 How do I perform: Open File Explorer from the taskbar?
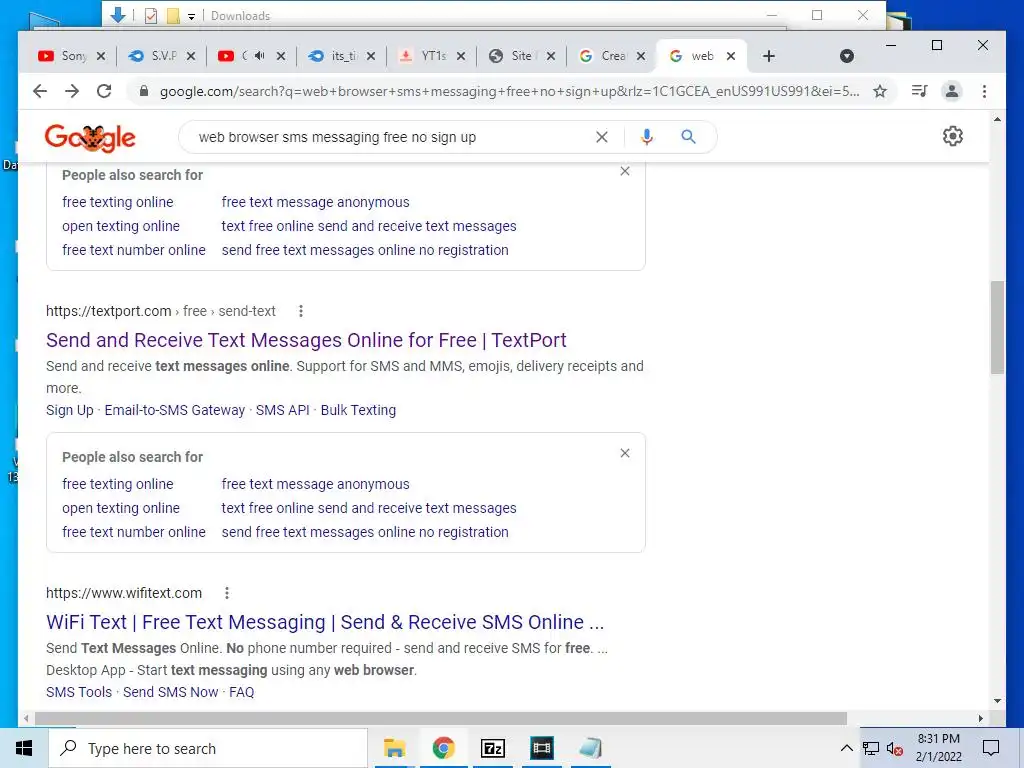coord(394,748)
